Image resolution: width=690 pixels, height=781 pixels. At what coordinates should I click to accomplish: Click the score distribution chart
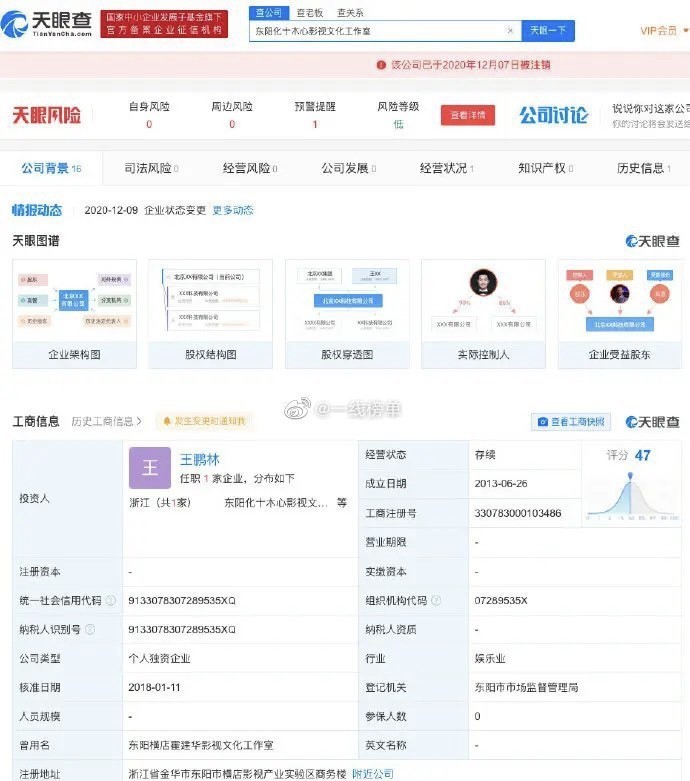pos(633,496)
